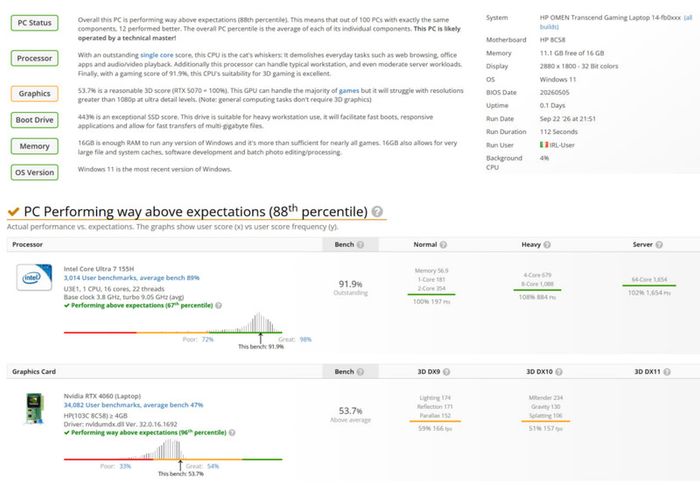
Task: Click the 59% 166 fps DX9 result
Action: click(435, 428)
